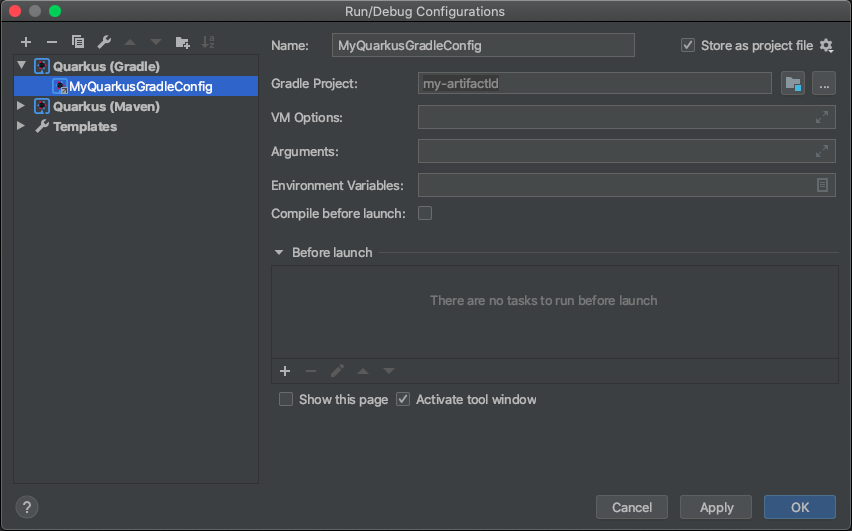The height and width of the screenshot is (531, 852).
Task: Select MyQuarkusGradleConfig in the tree
Action: [136, 86]
